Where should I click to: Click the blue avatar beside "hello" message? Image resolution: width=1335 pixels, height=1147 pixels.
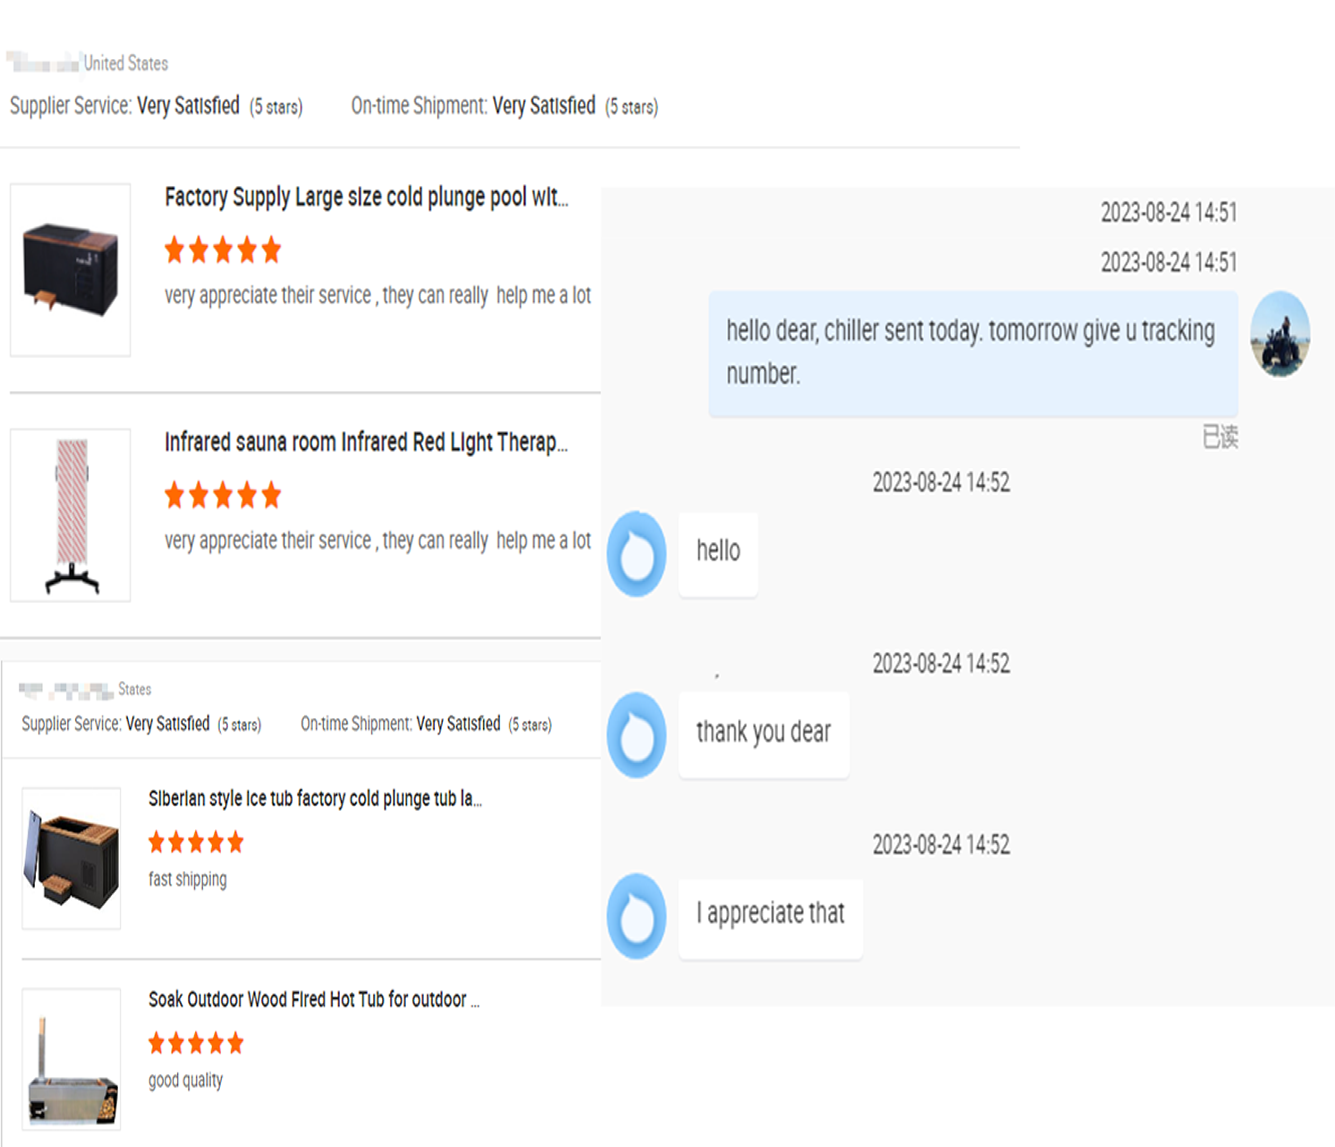pyautogui.click(x=637, y=554)
